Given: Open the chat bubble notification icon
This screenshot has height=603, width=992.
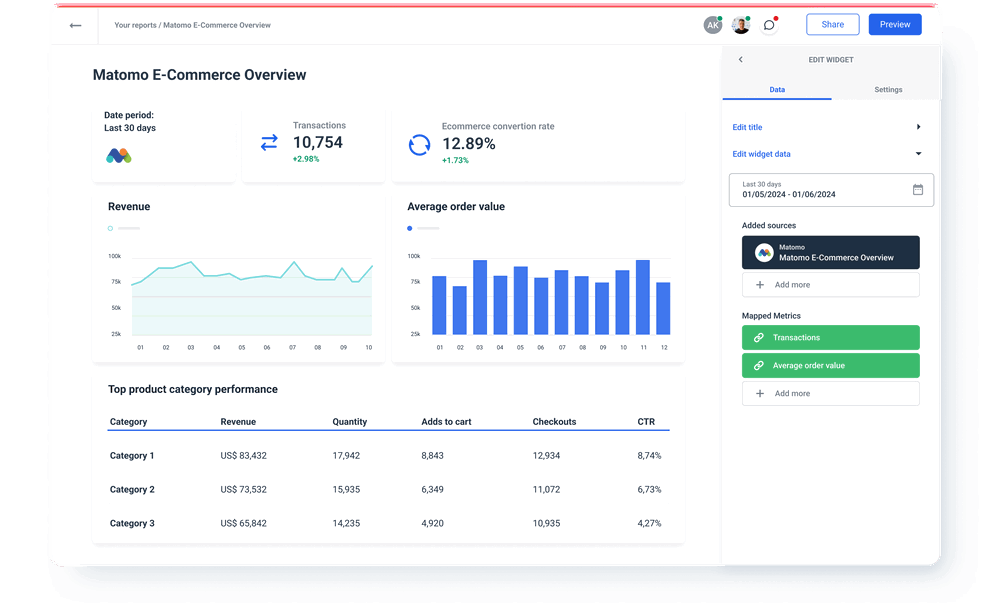Looking at the screenshot, I should tap(769, 24).
